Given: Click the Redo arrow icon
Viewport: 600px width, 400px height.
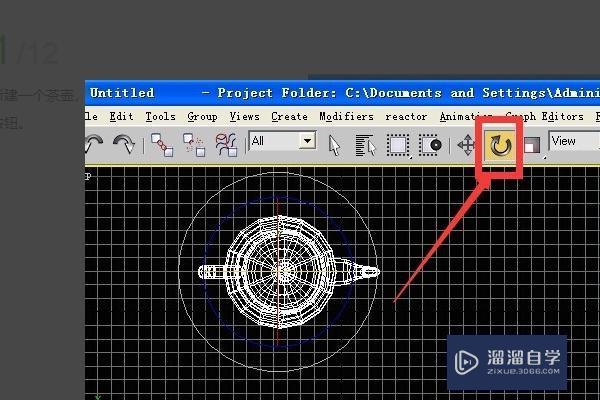Looking at the screenshot, I should point(124,144).
